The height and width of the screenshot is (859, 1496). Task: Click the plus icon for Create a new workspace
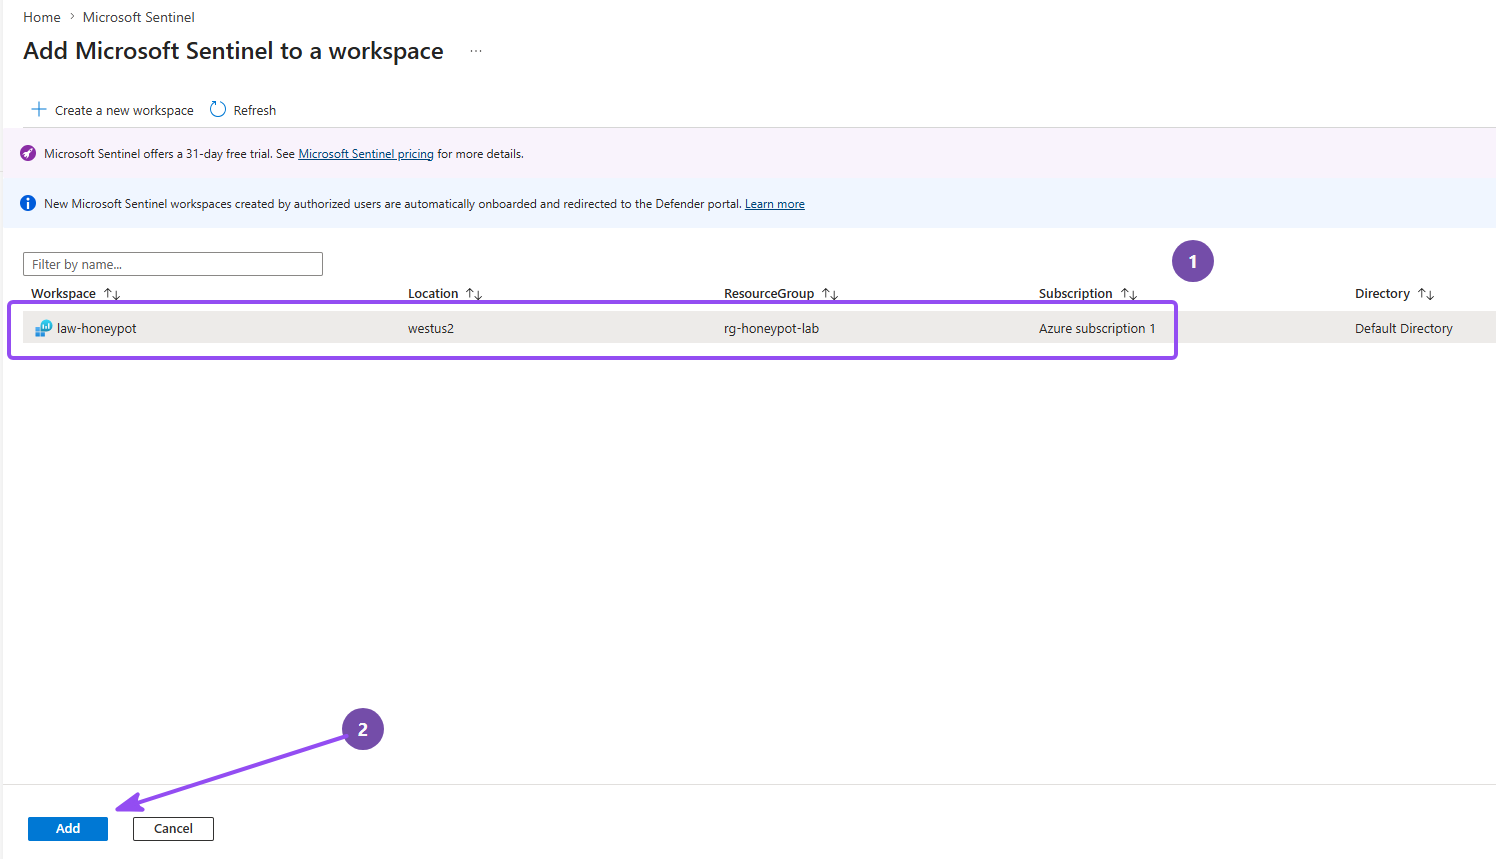click(x=39, y=109)
